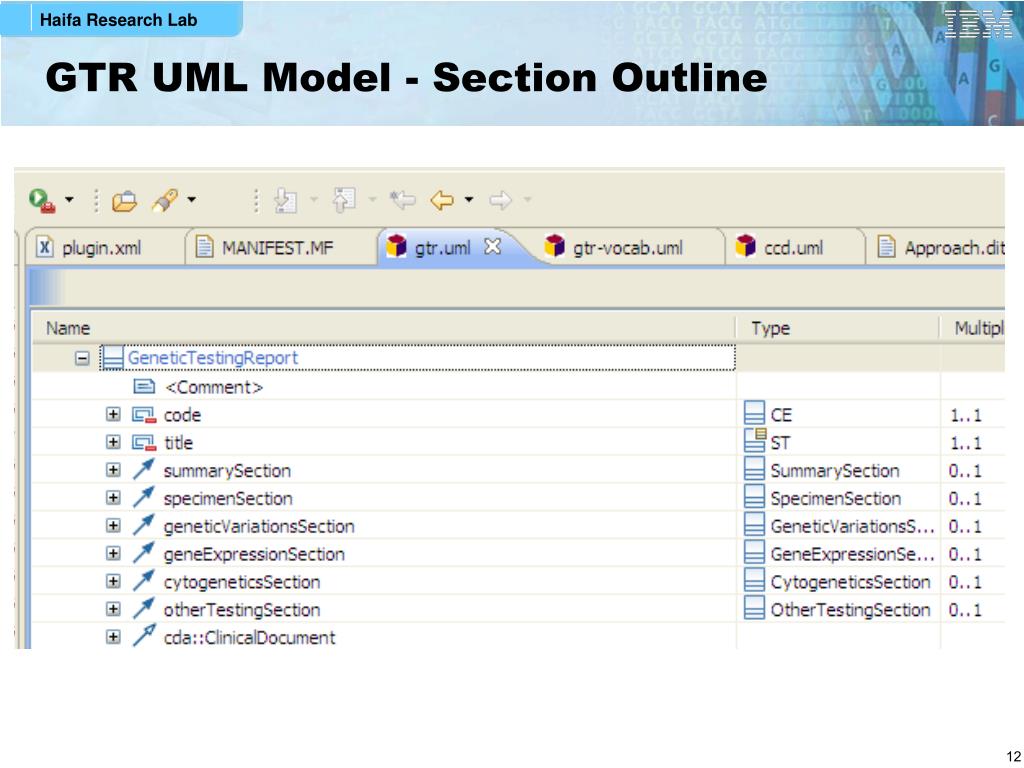Switch to the gtr-vocab.uml tab
The width and height of the screenshot is (1024, 768).
(627, 248)
